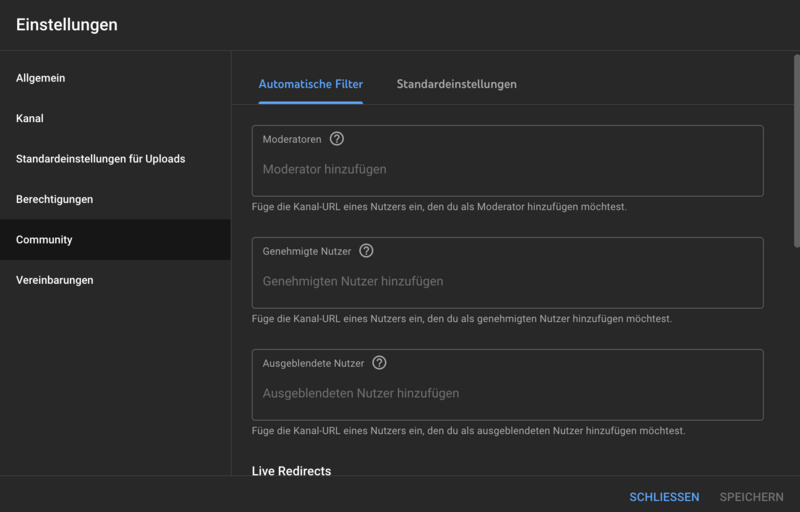This screenshot has width=800, height=512.
Task: Click the Moderator hinzufügen input field
Action: (x=507, y=170)
